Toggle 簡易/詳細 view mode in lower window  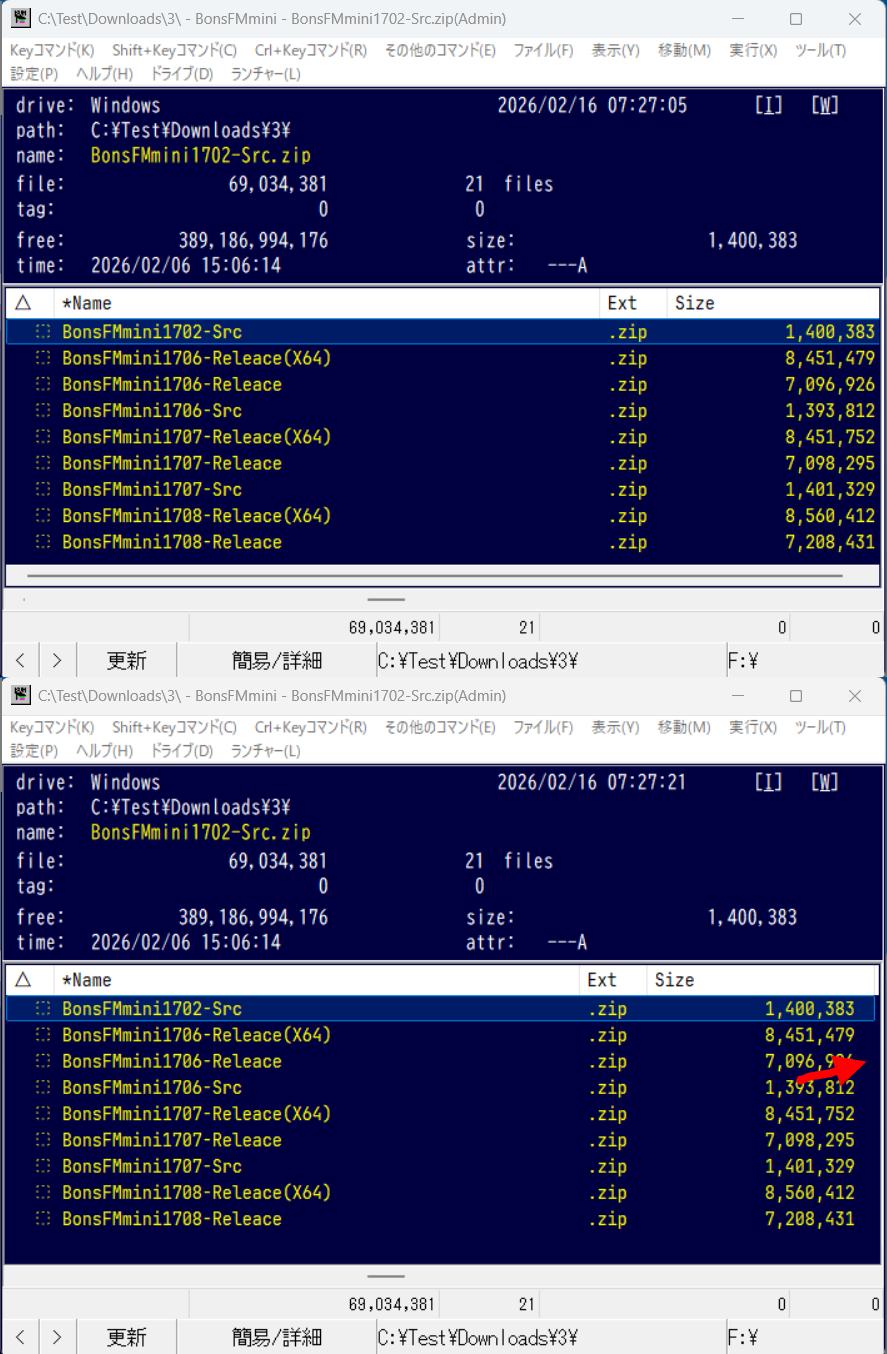(276, 1337)
